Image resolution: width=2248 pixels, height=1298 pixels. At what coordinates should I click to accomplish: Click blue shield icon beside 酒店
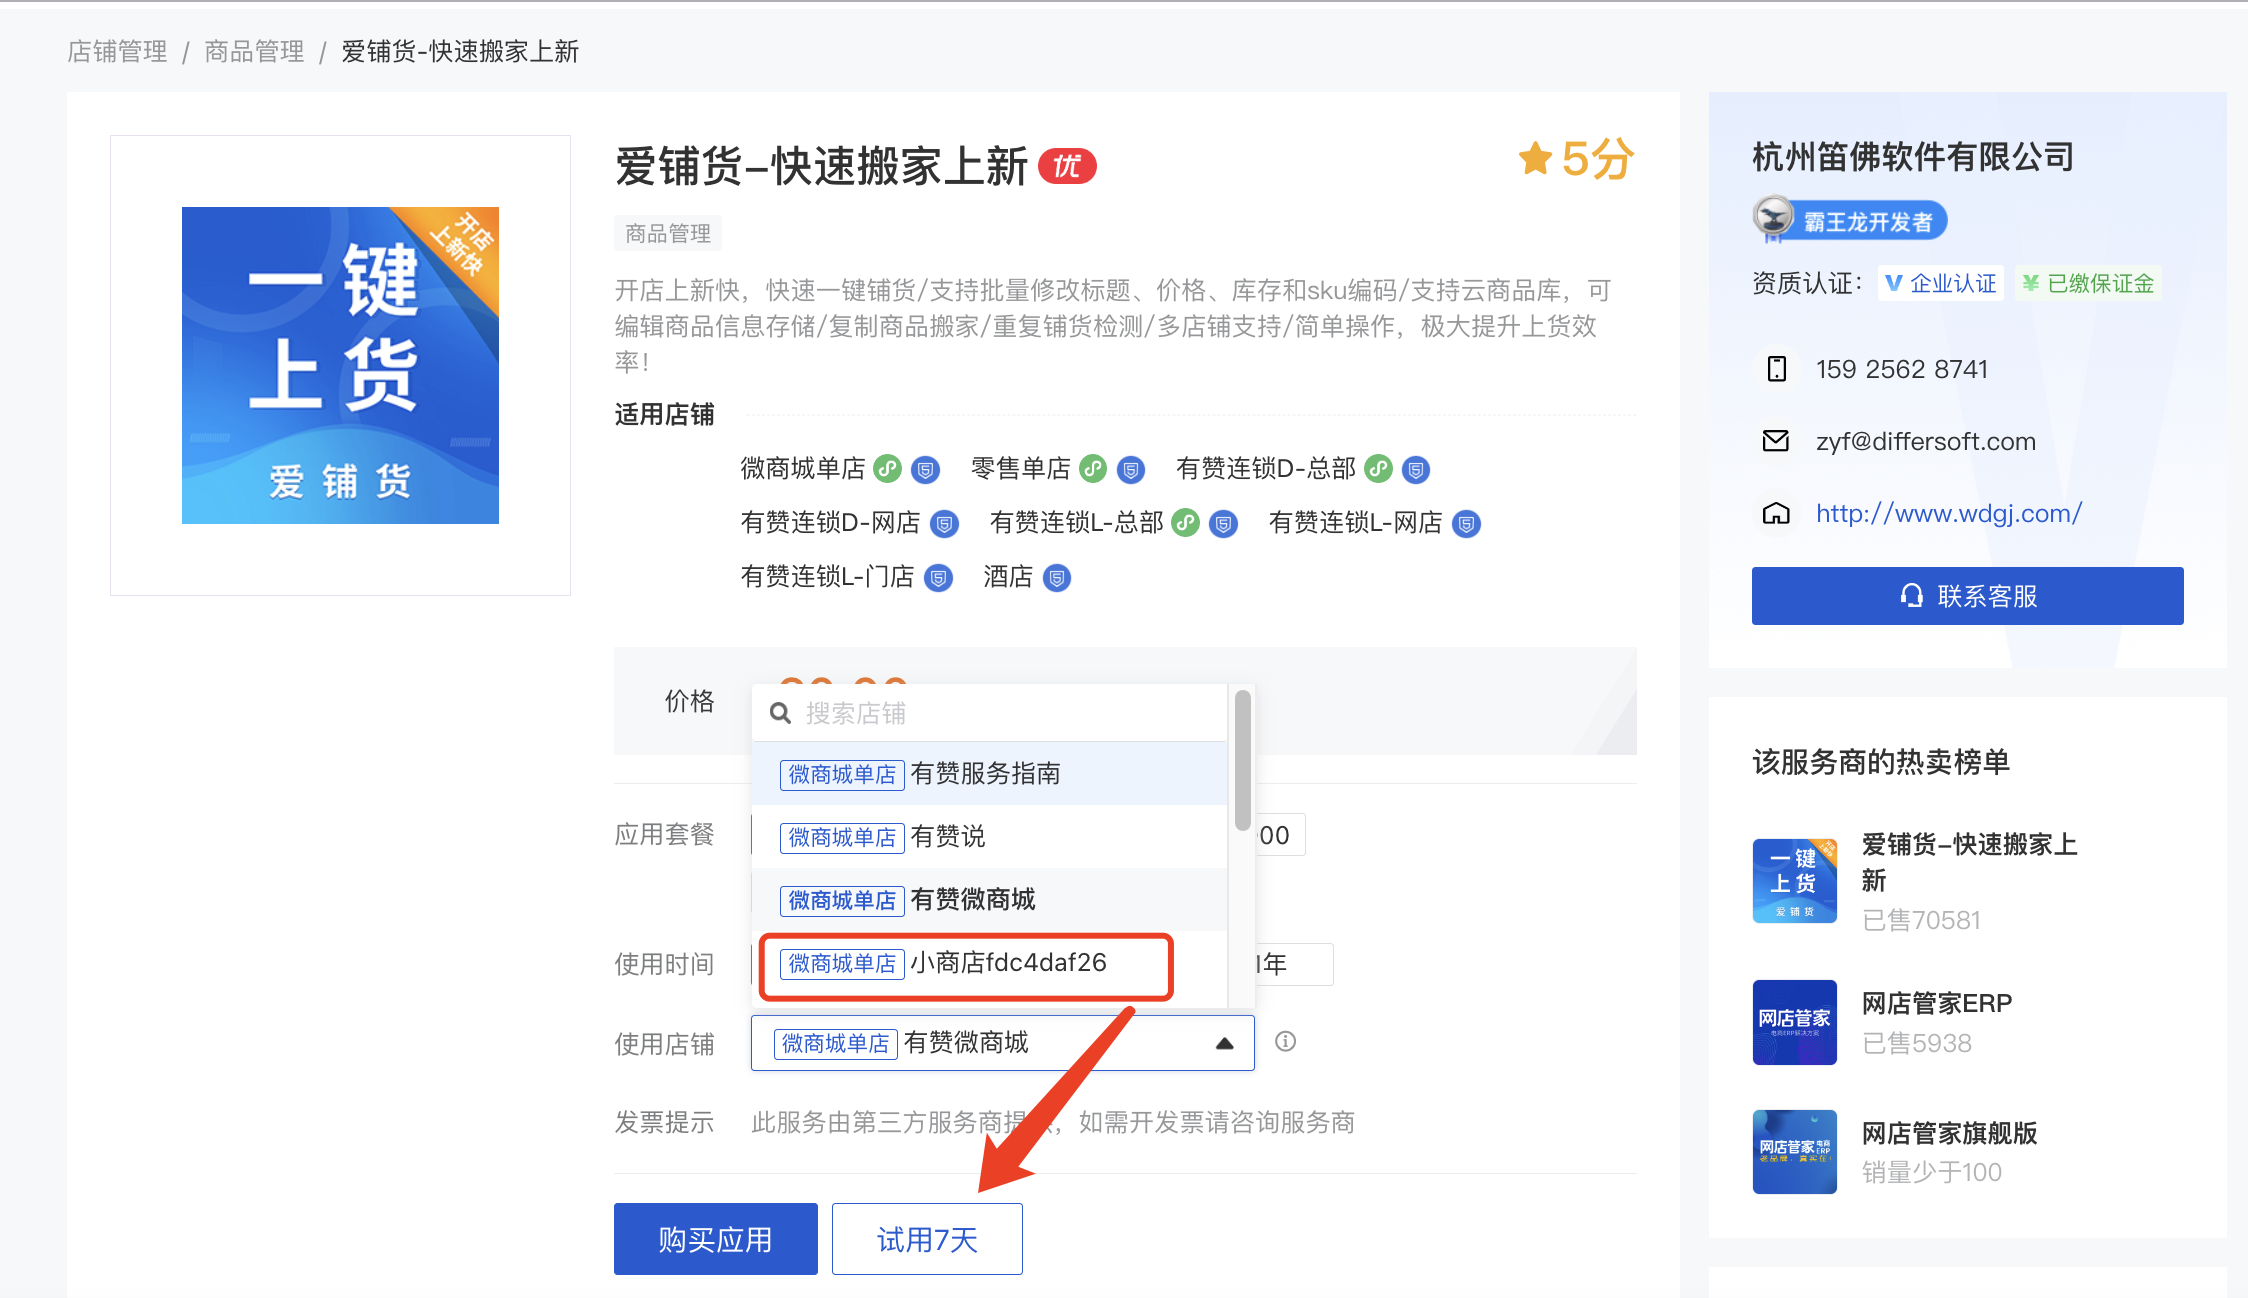click(x=1057, y=578)
